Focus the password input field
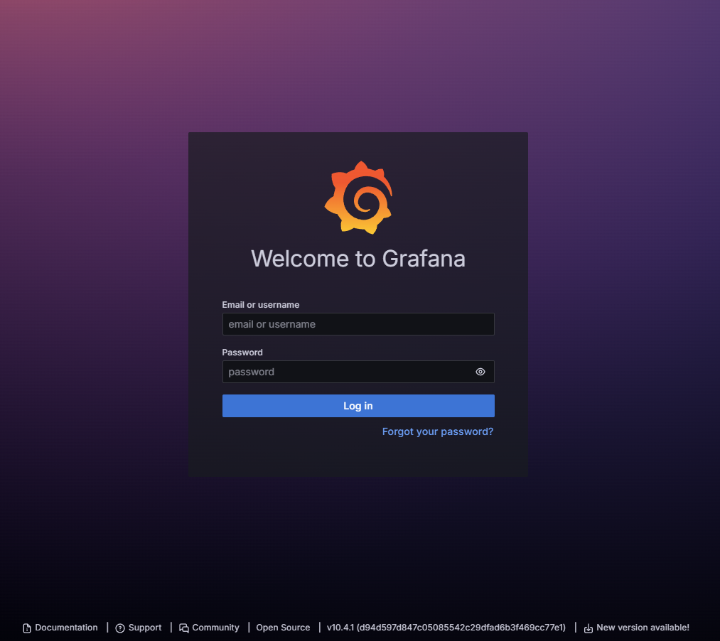The image size is (720, 641). (358, 371)
